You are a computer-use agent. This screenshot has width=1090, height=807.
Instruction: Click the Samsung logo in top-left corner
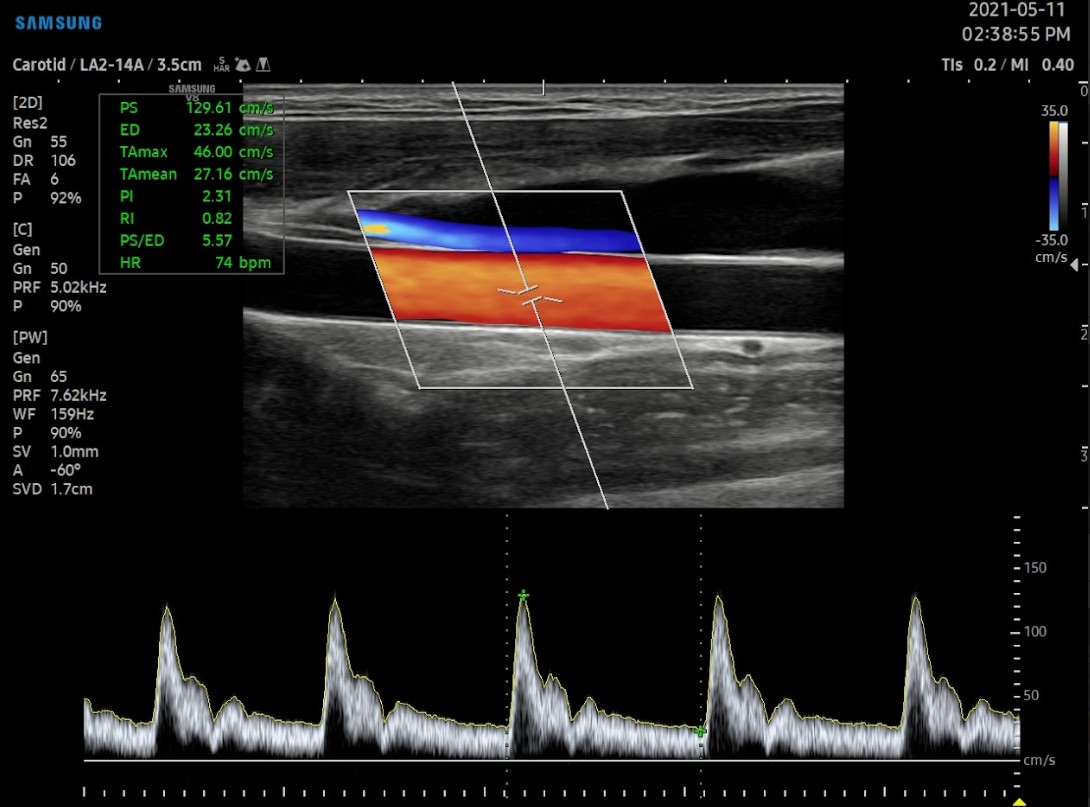[x=58, y=23]
